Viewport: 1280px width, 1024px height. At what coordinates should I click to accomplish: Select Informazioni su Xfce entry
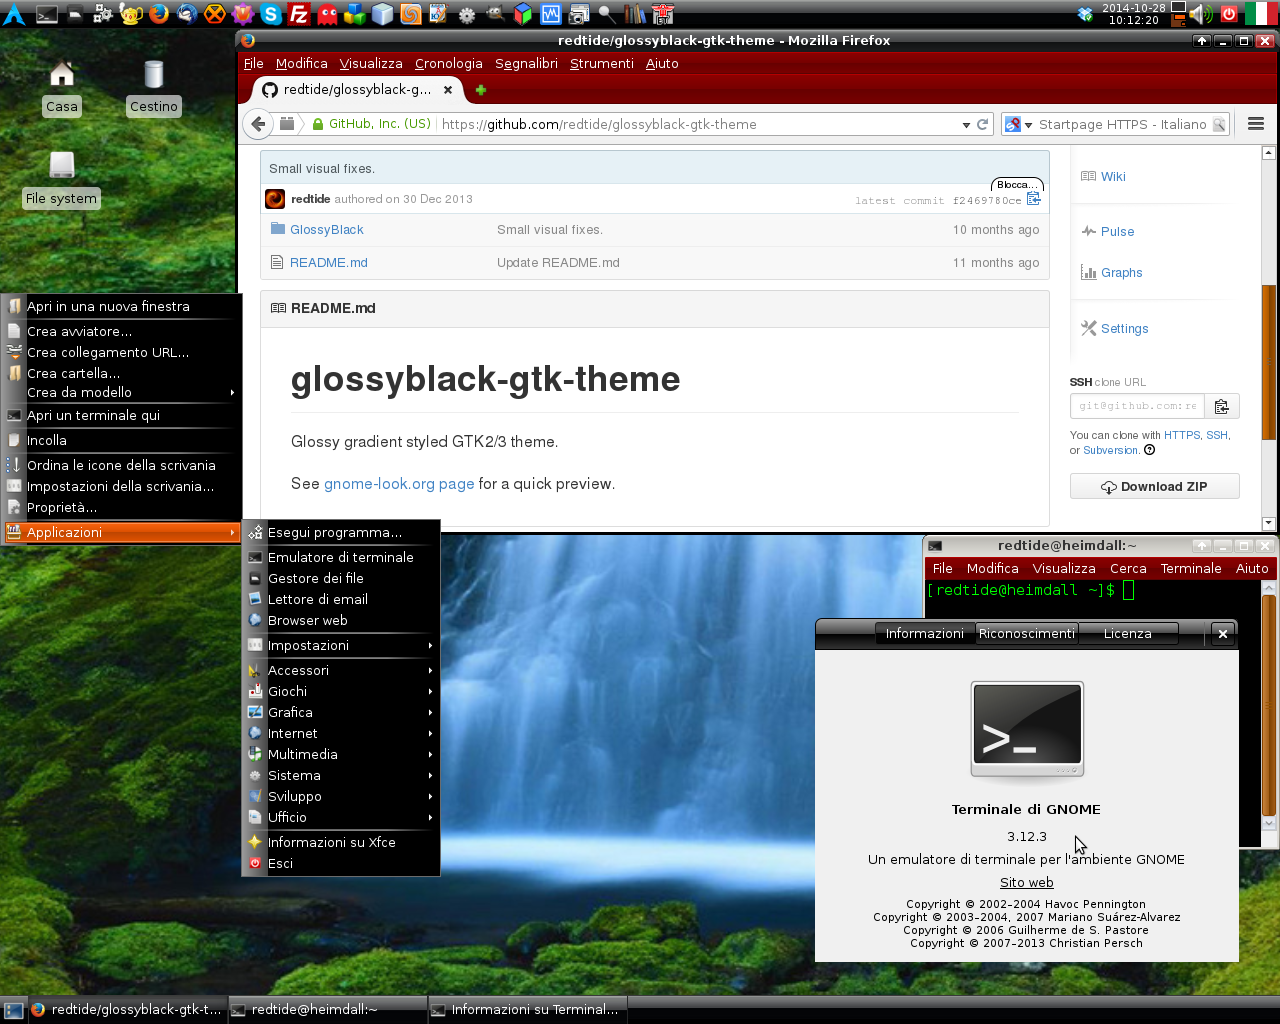(x=341, y=842)
